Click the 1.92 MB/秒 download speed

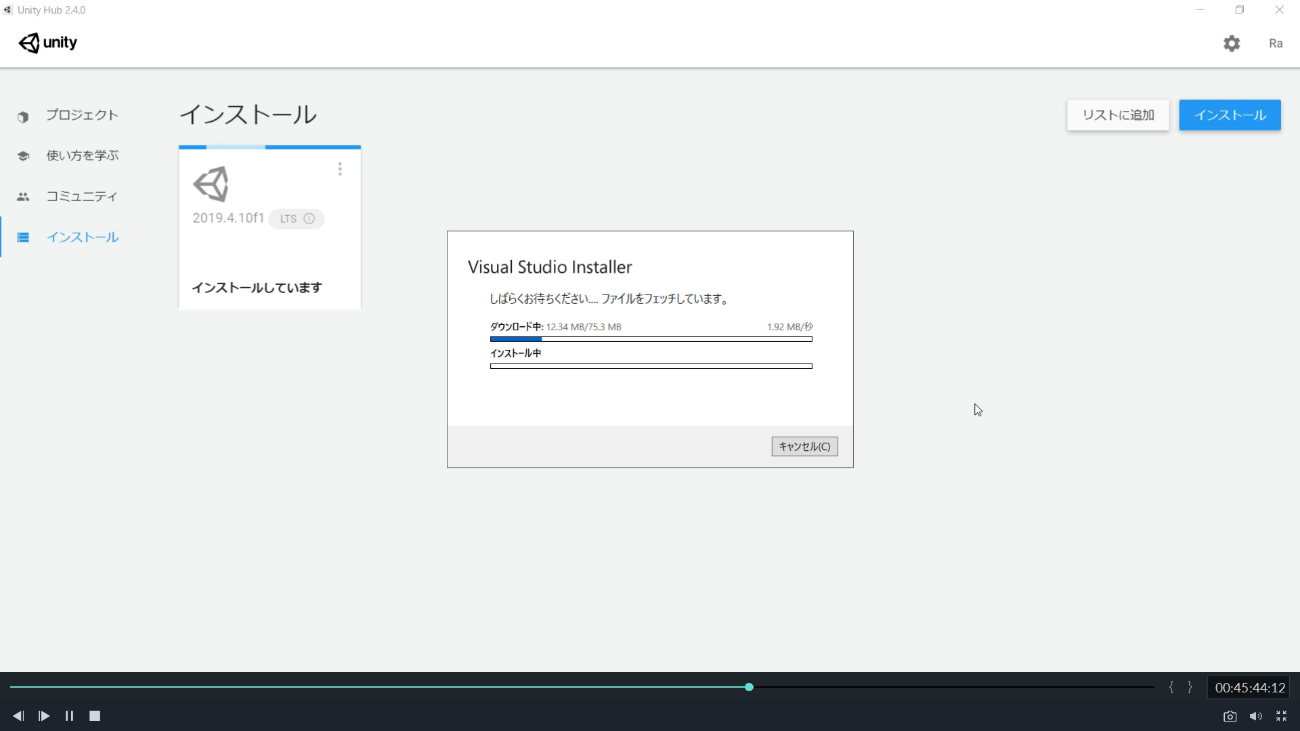tap(790, 327)
